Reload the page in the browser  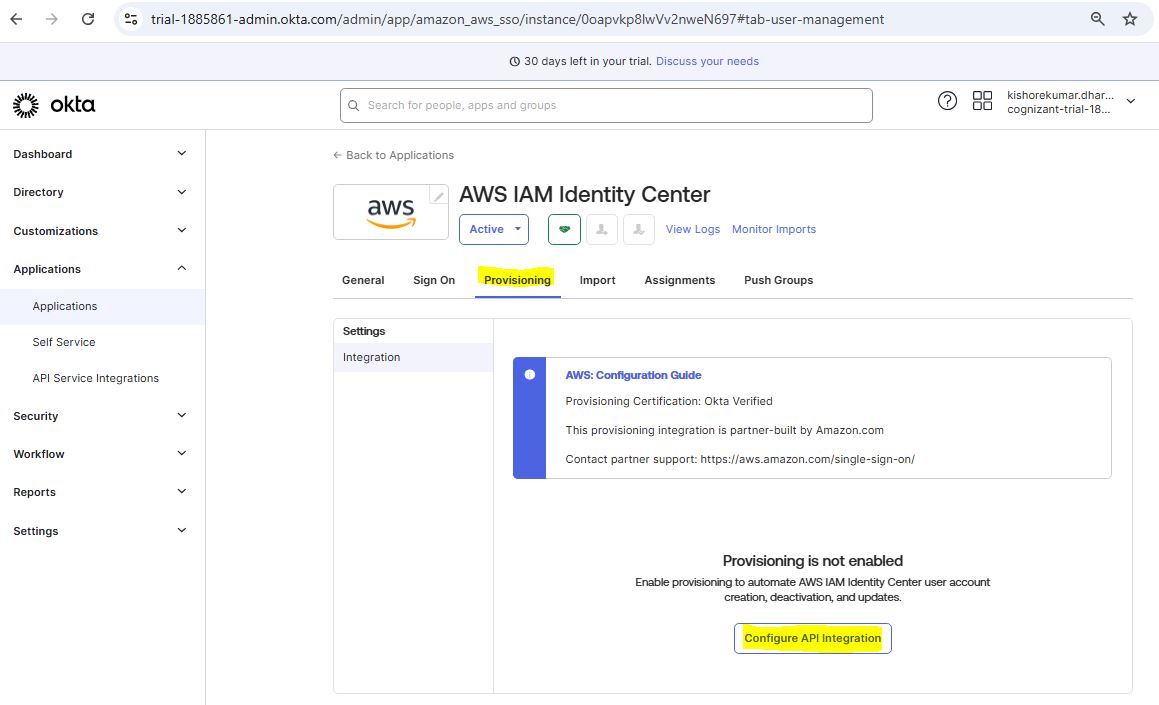[x=88, y=19]
